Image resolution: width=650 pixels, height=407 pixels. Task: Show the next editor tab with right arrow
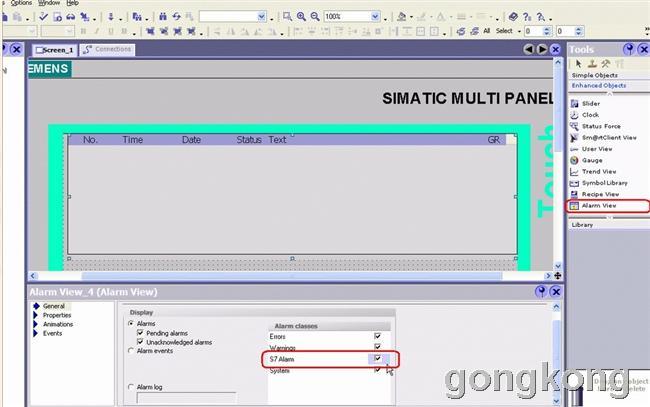[x=542, y=49]
